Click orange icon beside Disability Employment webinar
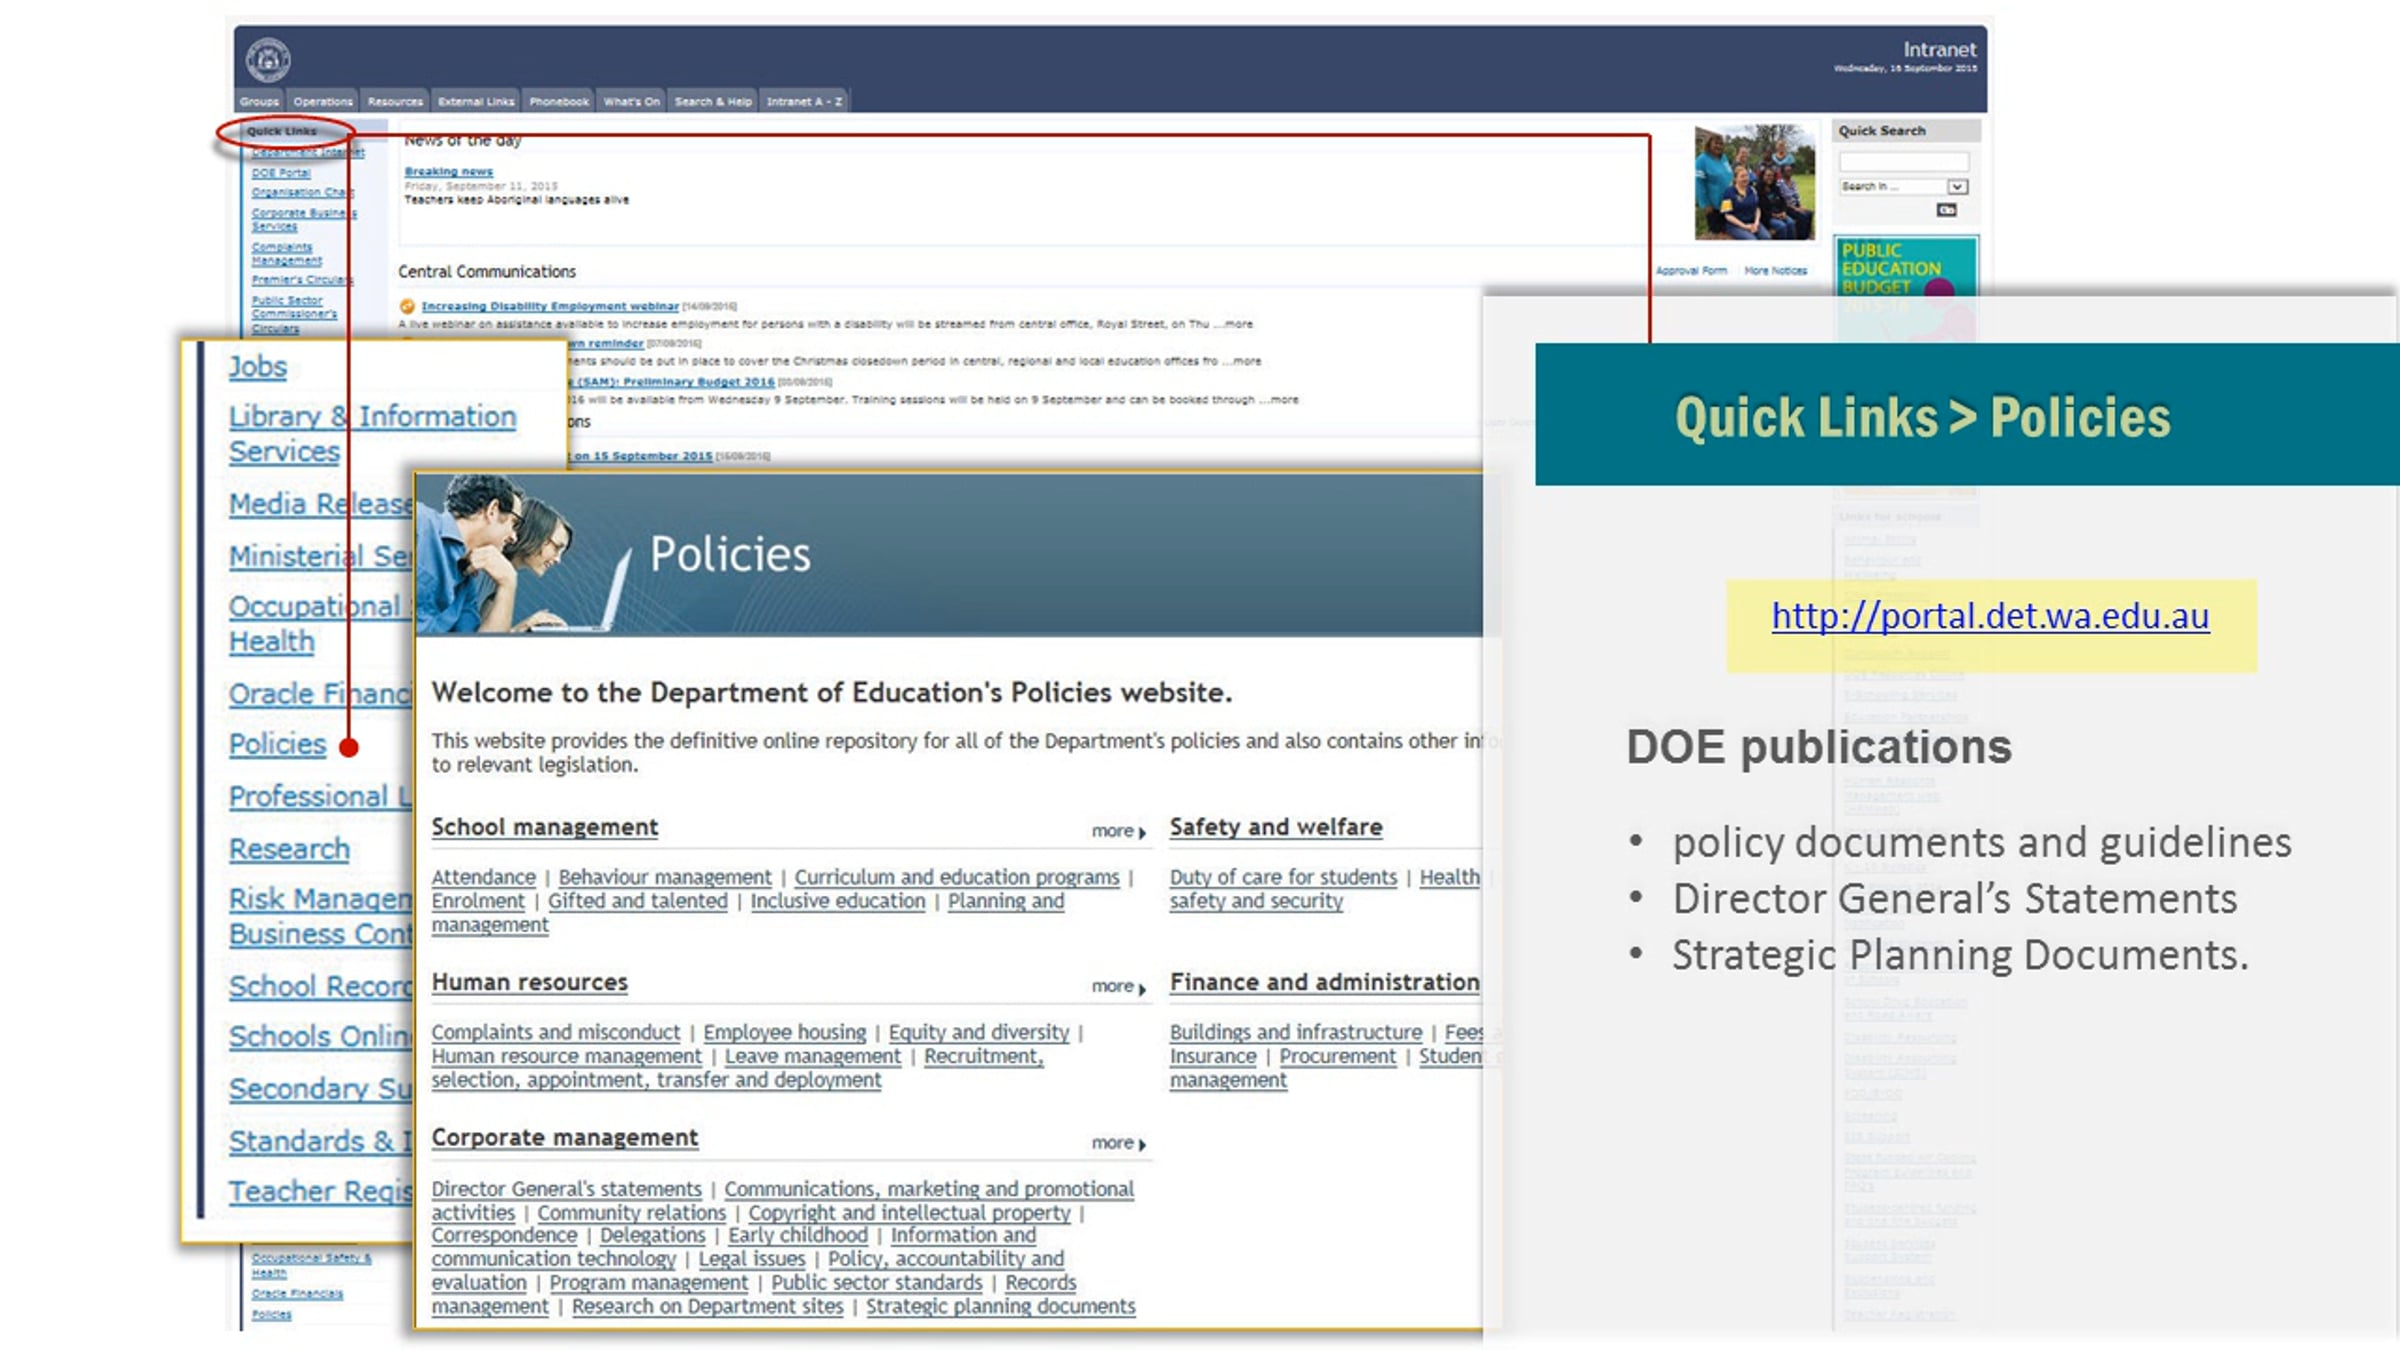Image resolution: width=2400 pixels, height=1350 pixels. click(x=407, y=306)
